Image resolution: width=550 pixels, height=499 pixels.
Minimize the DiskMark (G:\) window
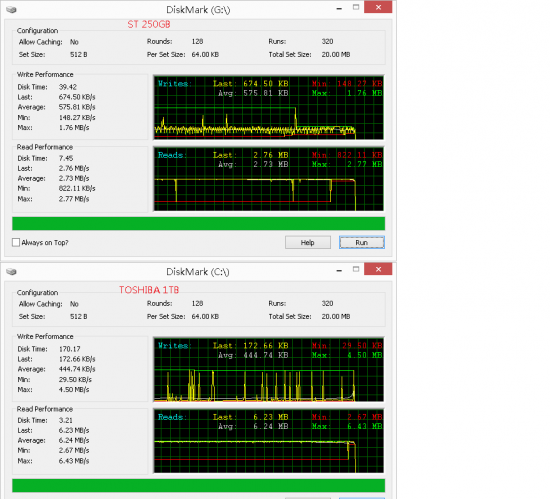coord(339,8)
